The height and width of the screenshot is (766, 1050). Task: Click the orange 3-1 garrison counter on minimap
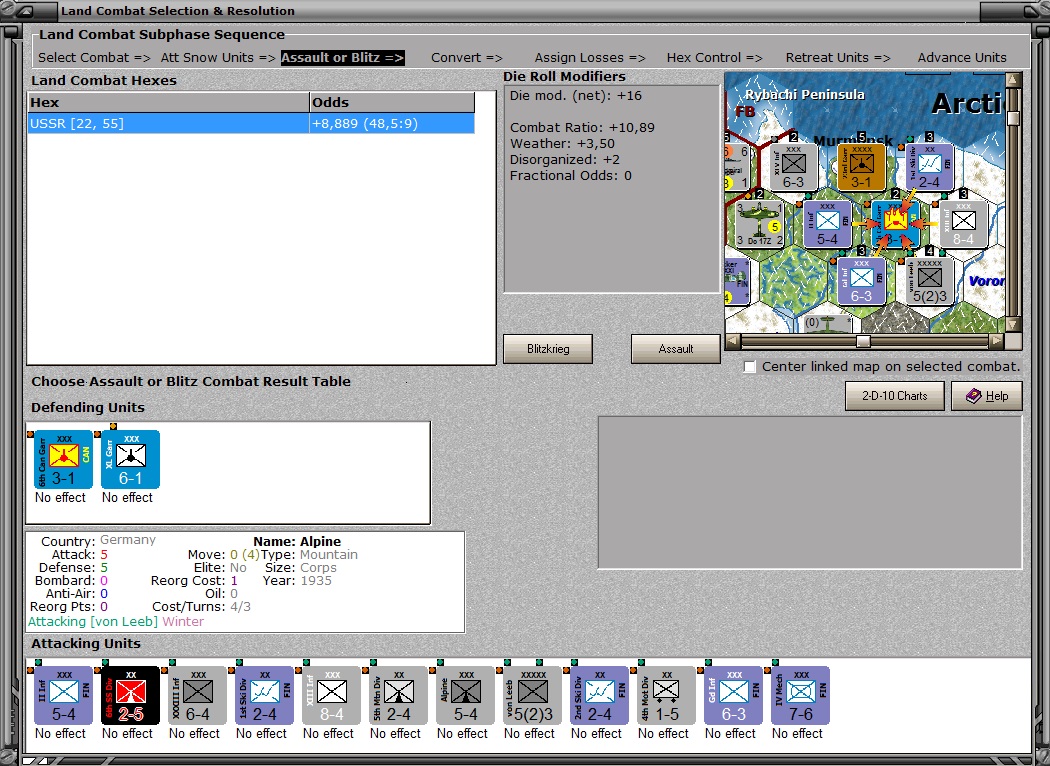click(x=862, y=167)
